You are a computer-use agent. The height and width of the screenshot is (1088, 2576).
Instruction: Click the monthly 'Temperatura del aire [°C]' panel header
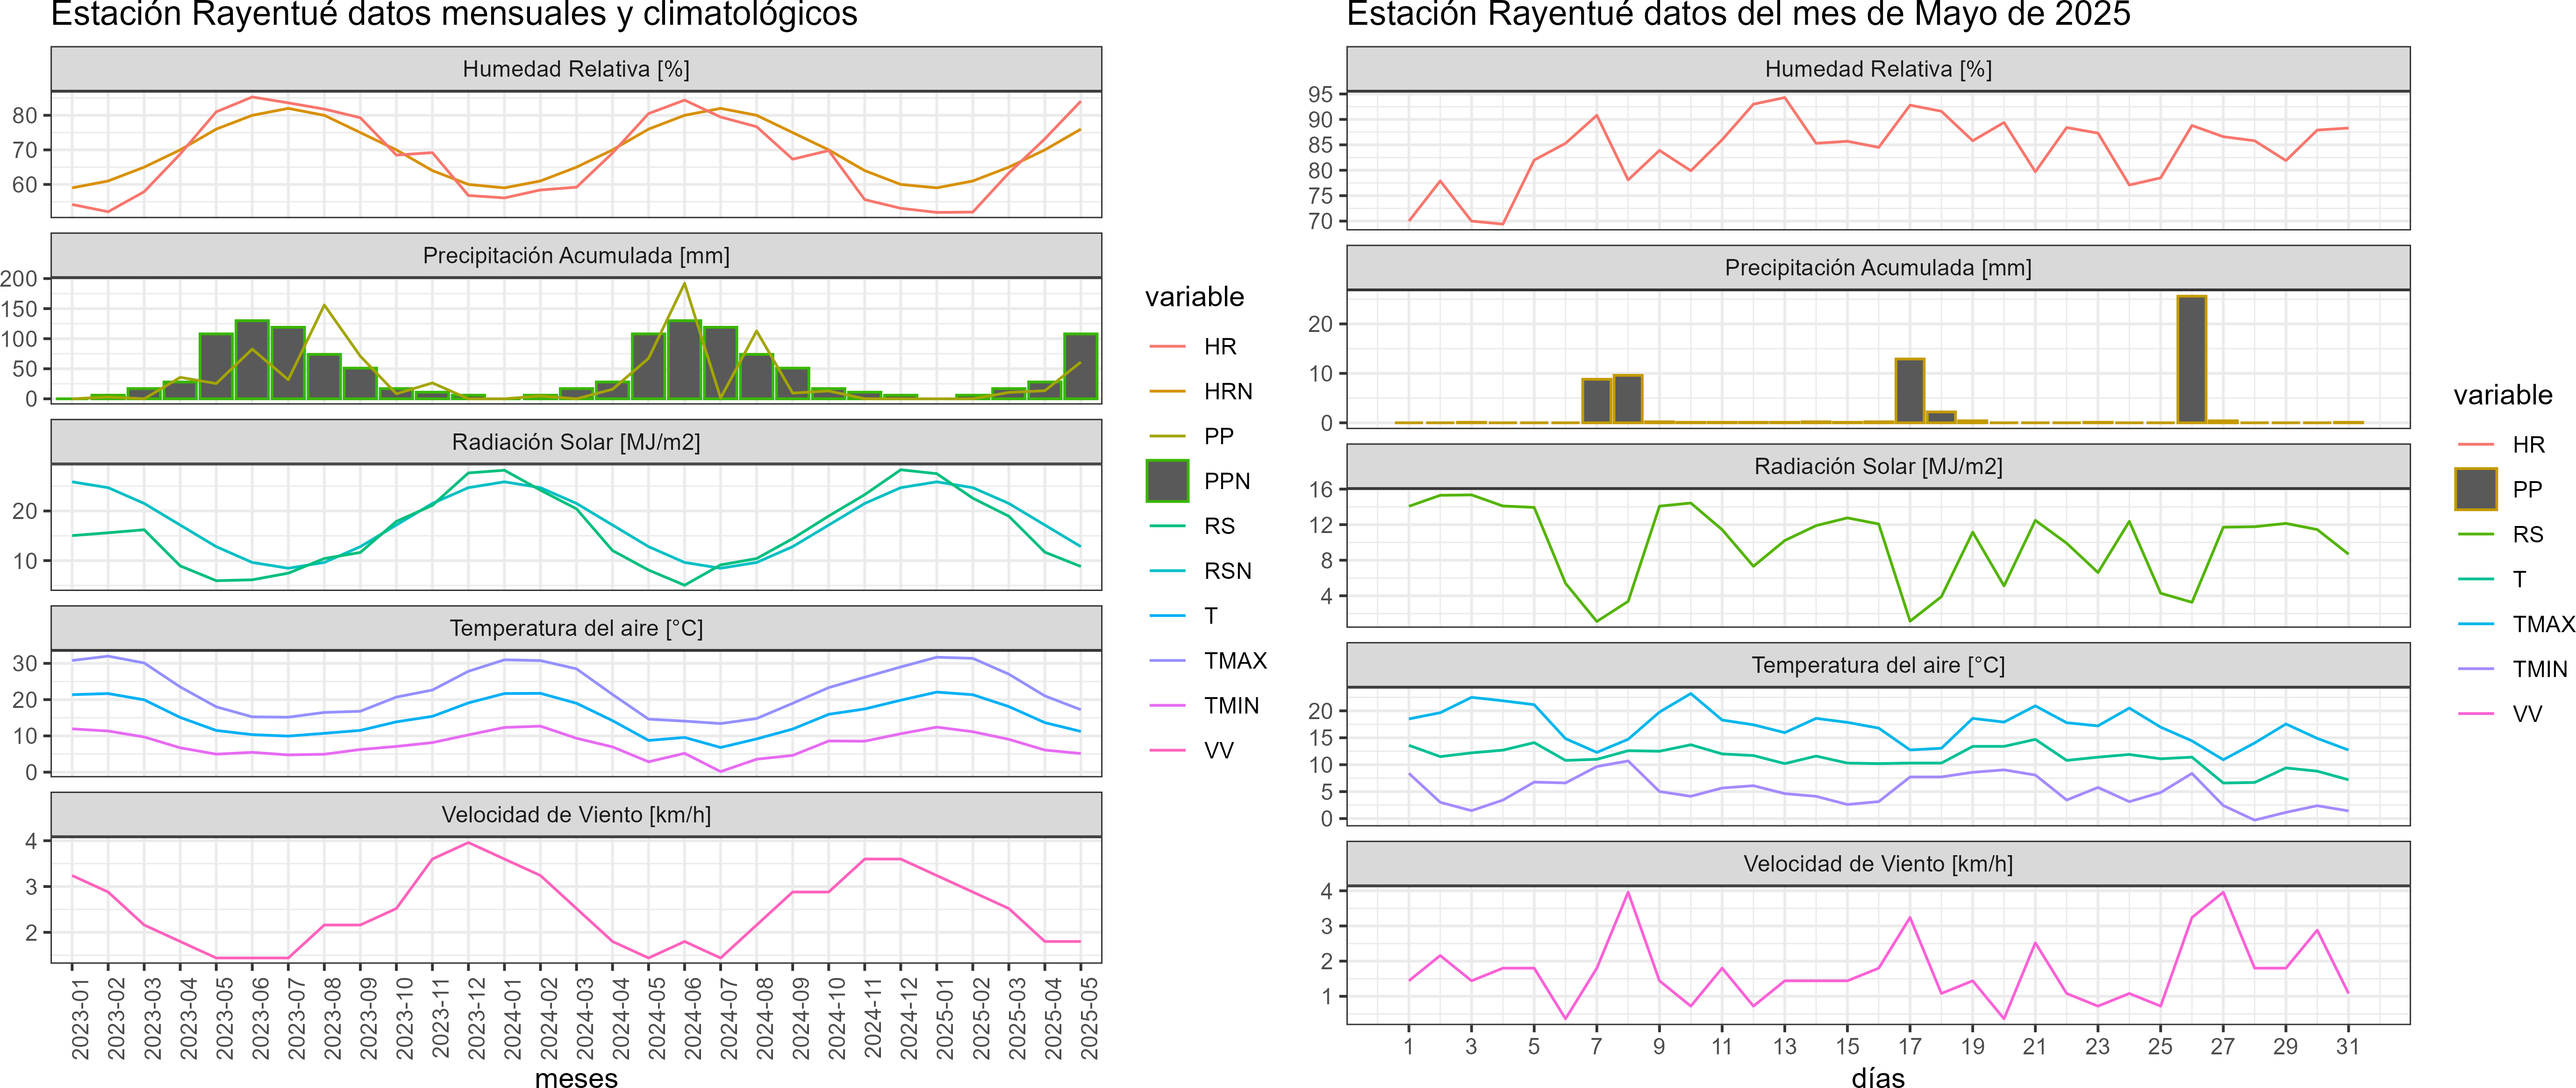tap(576, 628)
